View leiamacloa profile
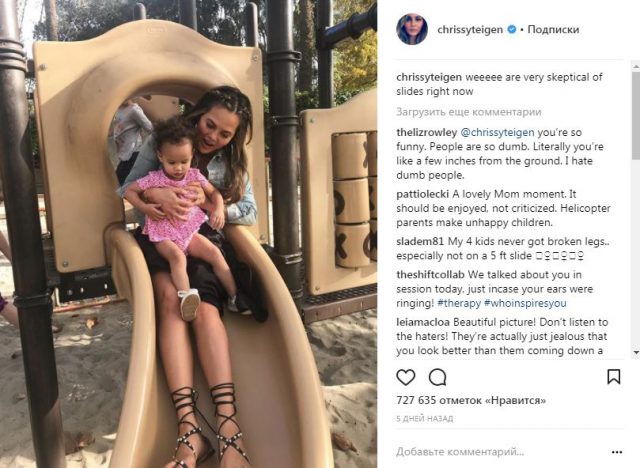 (x=423, y=322)
